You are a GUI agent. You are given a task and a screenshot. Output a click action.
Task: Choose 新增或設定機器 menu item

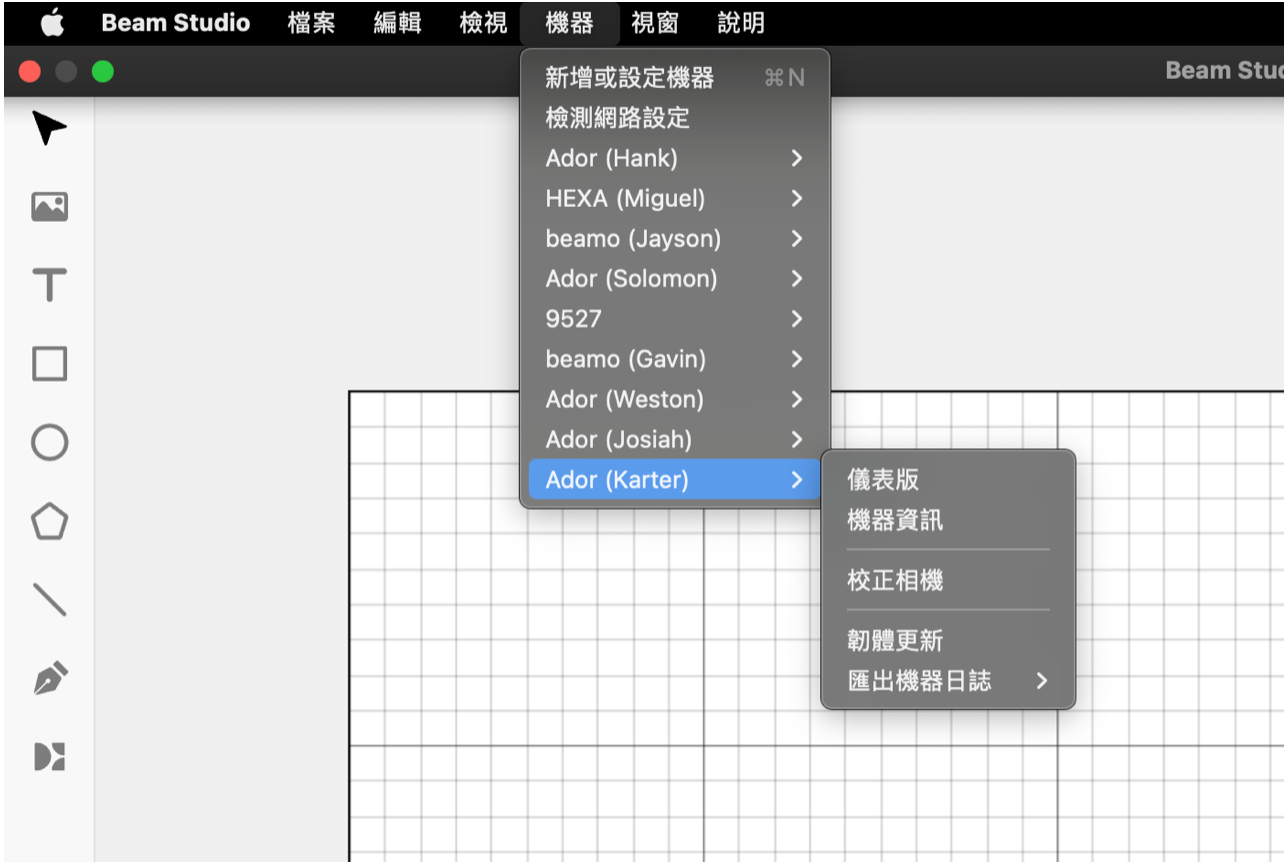[x=675, y=78]
